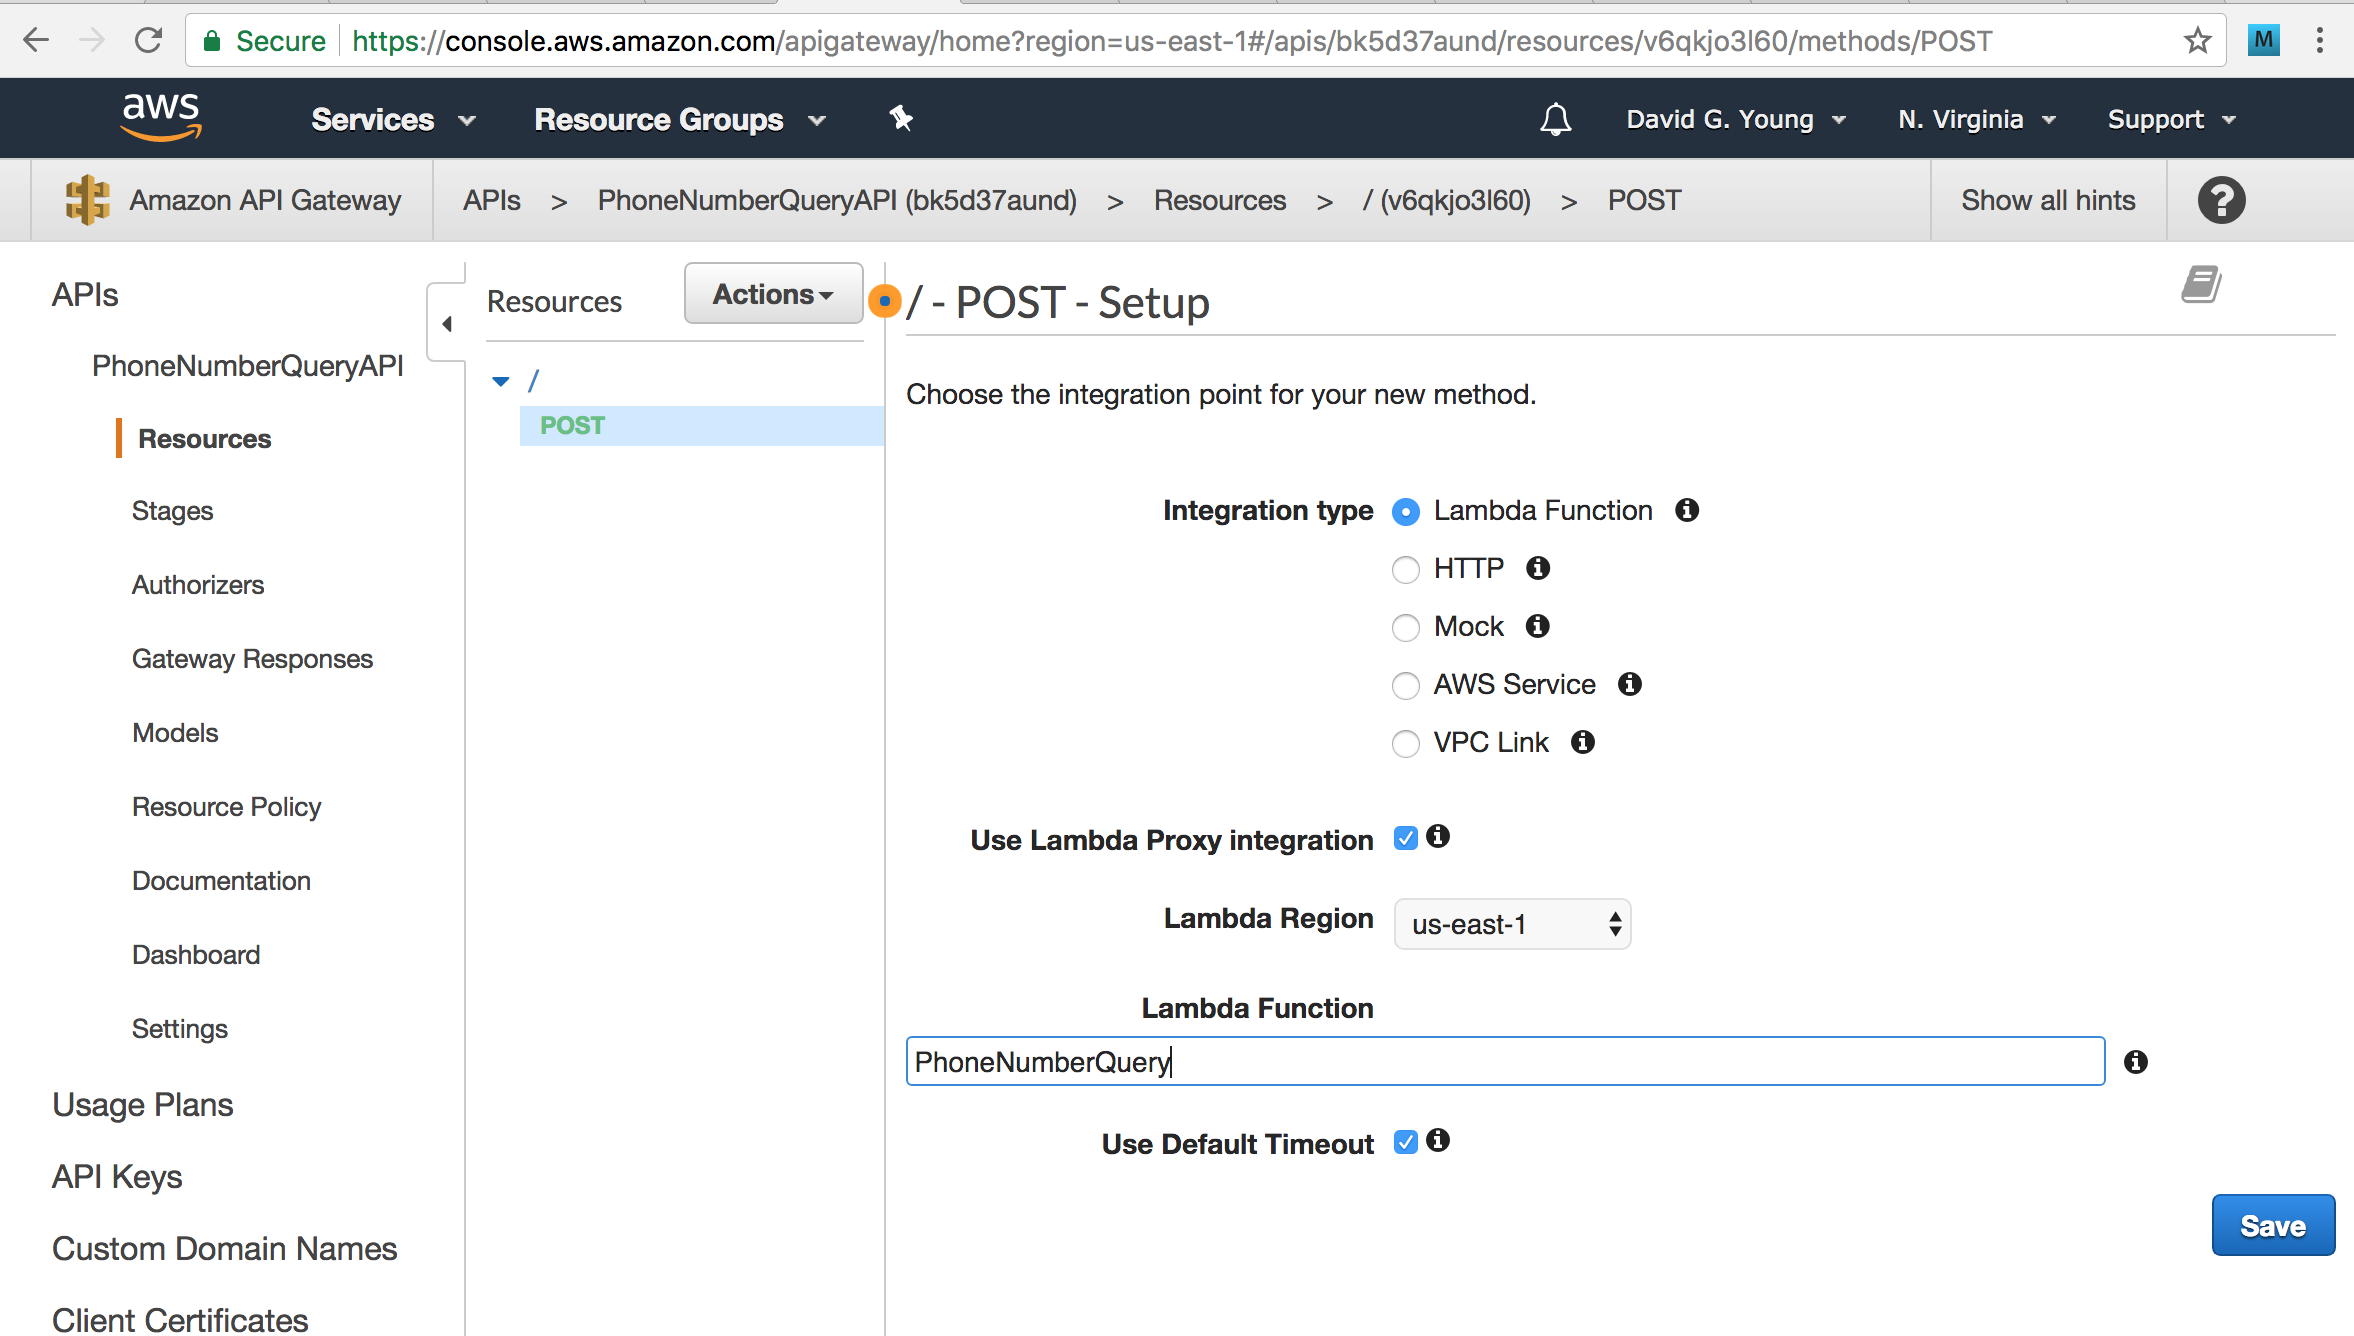Open Usage Plans in the sidebar
The width and height of the screenshot is (2354, 1336).
142,1105
